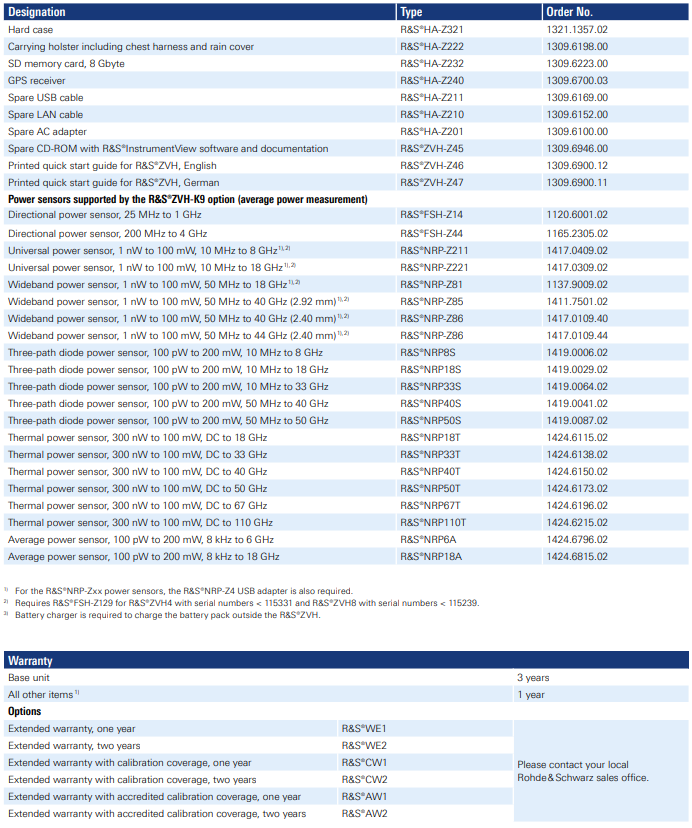
Task: Click type R&S WE2
Action: coord(364,746)
